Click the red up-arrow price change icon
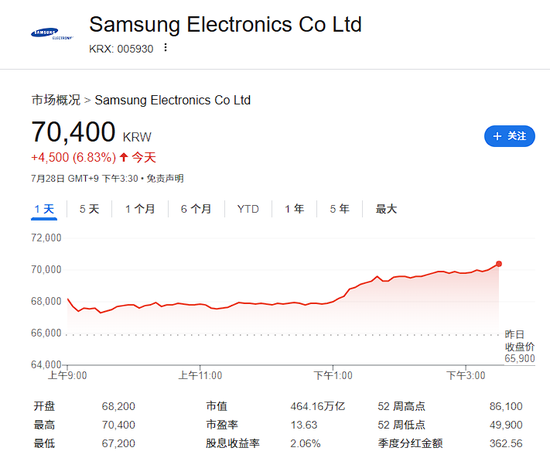The width and height of the screenshot is (550, 458). (123, 157)
